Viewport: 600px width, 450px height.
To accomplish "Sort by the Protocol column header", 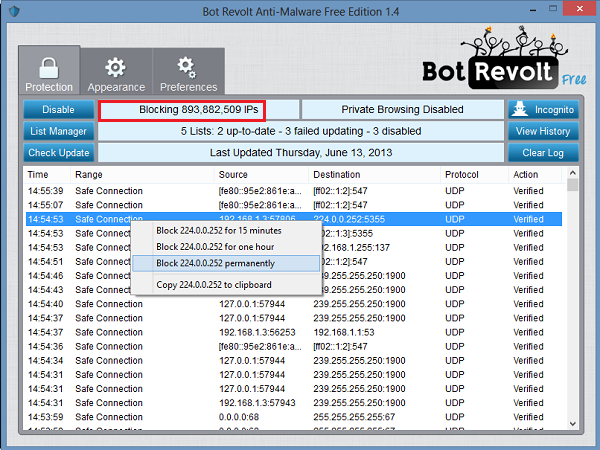I will 474,175.
